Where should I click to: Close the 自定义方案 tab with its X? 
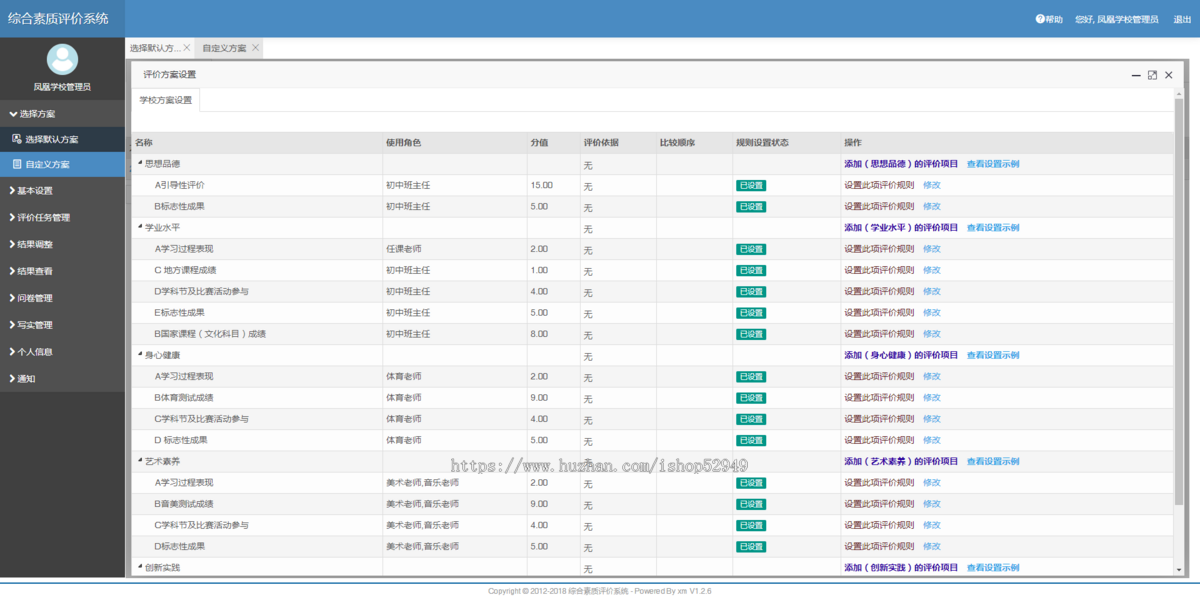pos(255,48)
